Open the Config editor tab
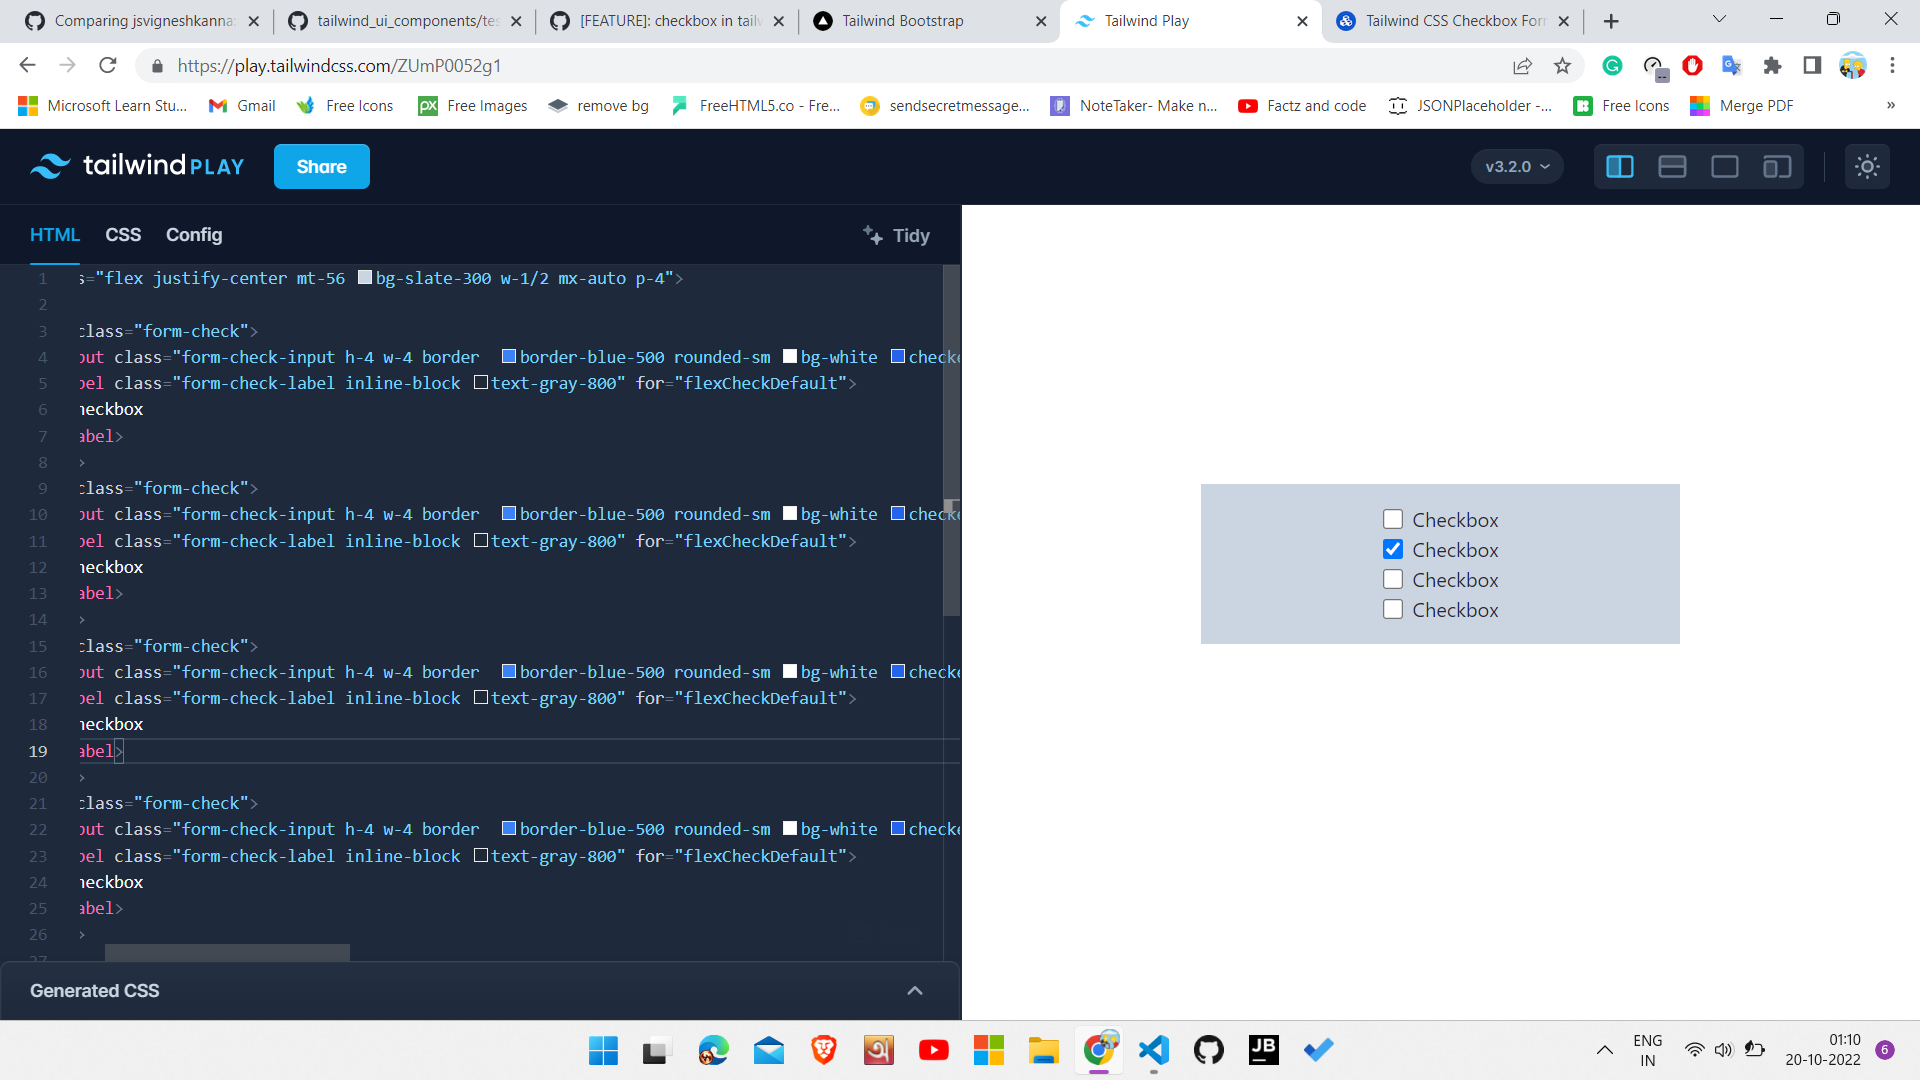Screen dimensions: 1920x1080 tap(194, 235)
